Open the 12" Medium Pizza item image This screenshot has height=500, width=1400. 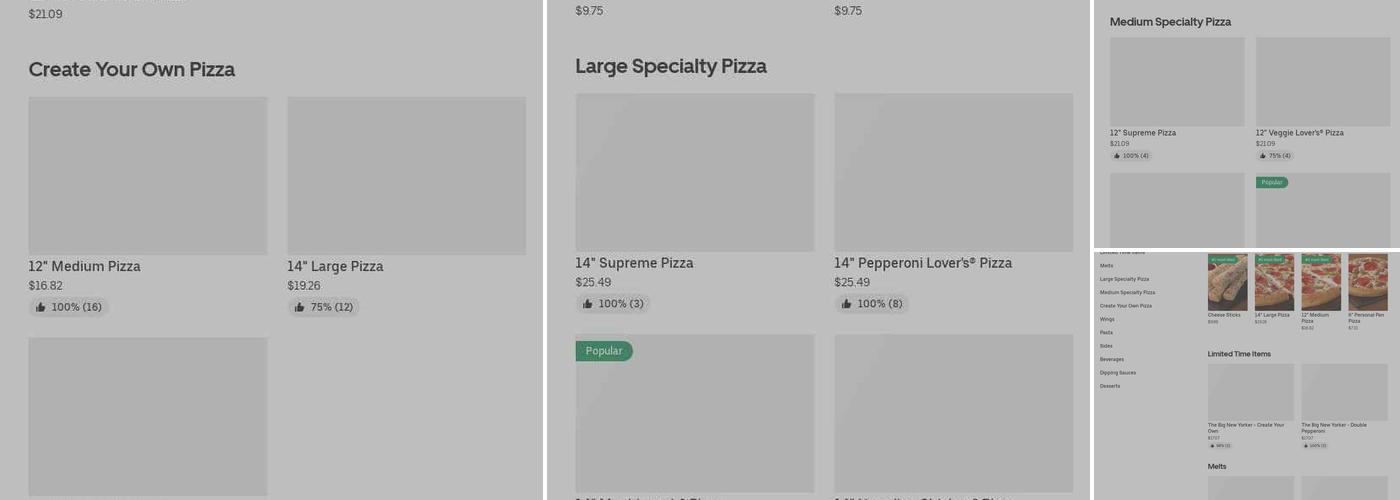coord(148,176)
